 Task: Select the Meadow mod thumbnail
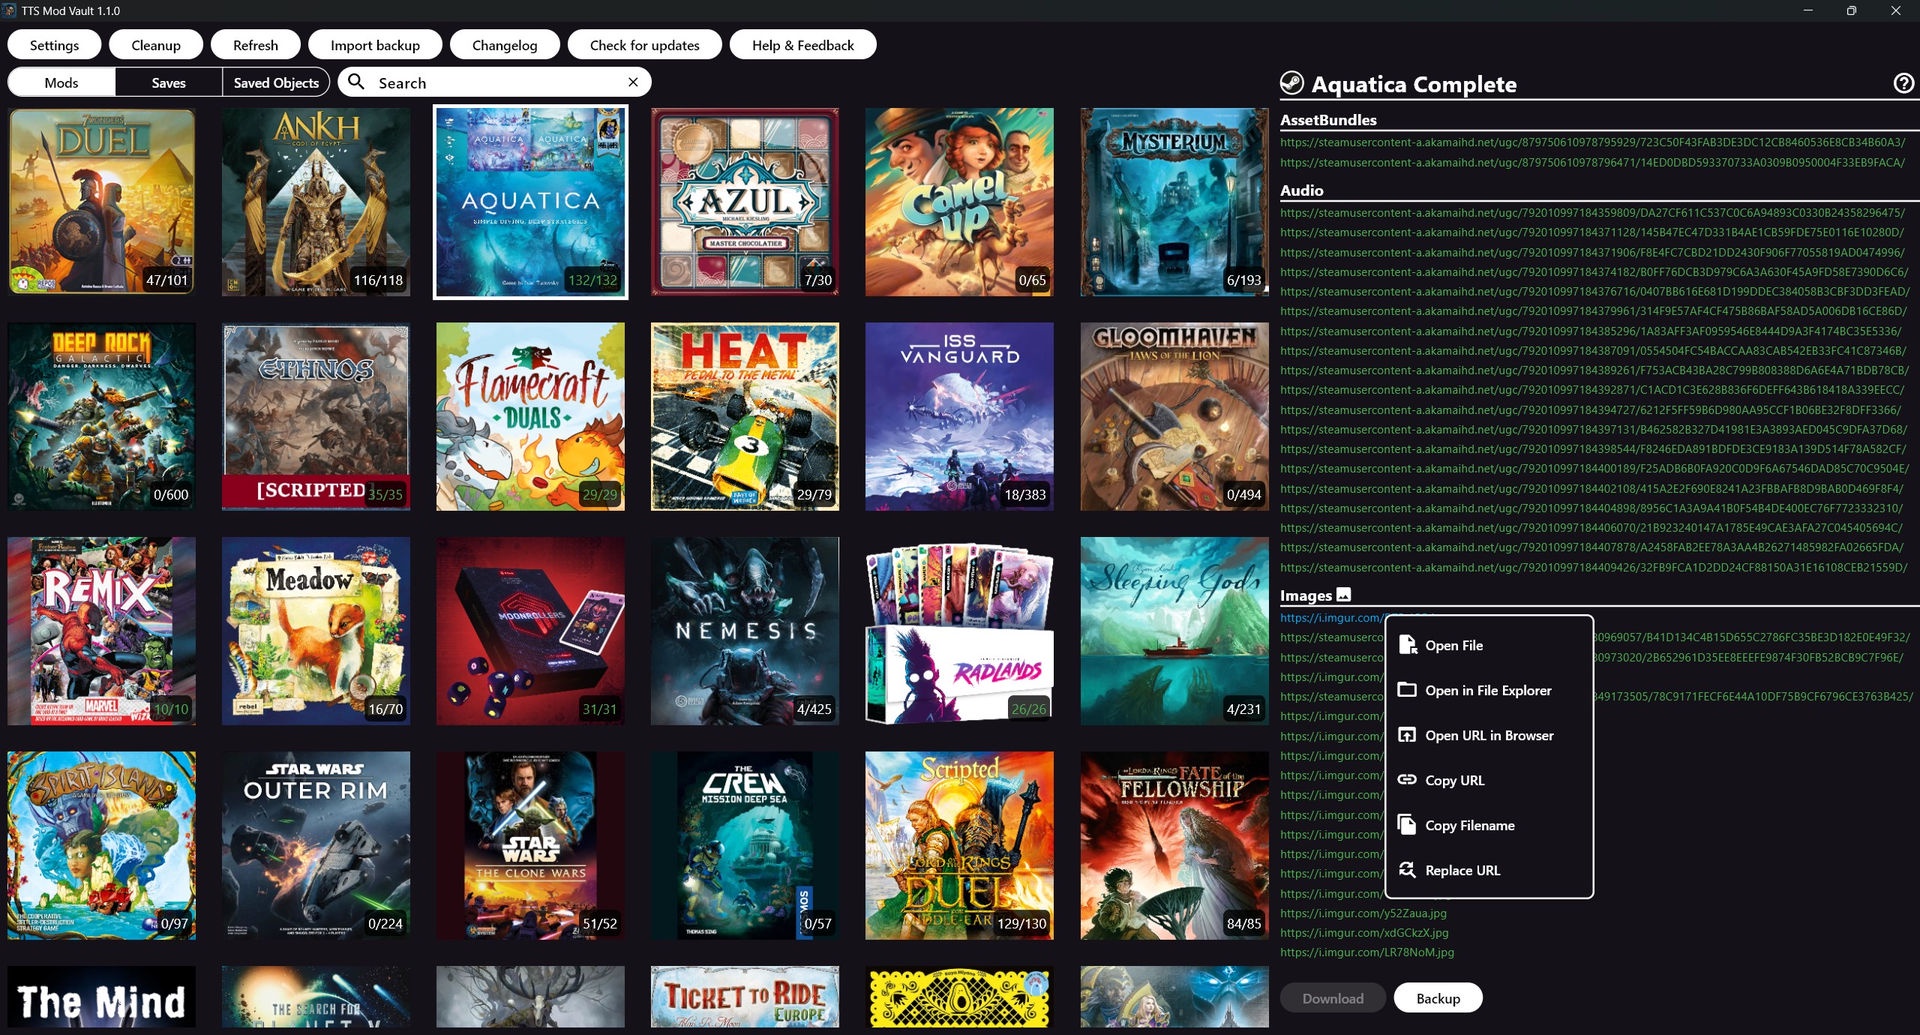point(316,631)
